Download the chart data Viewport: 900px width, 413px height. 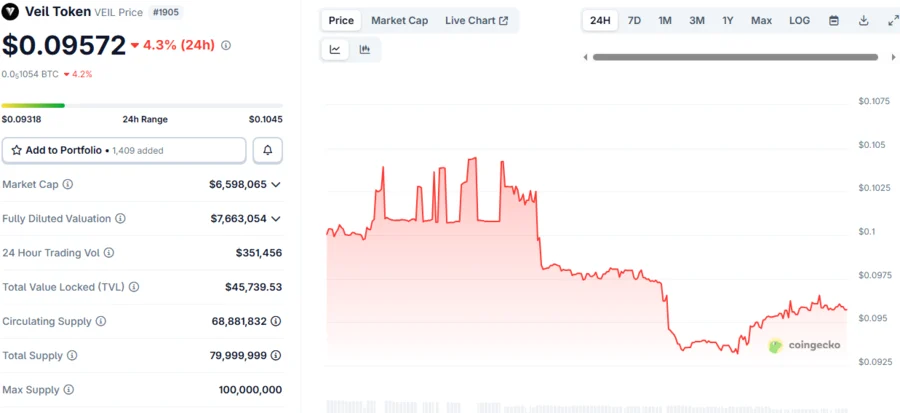tap(864, 20)
